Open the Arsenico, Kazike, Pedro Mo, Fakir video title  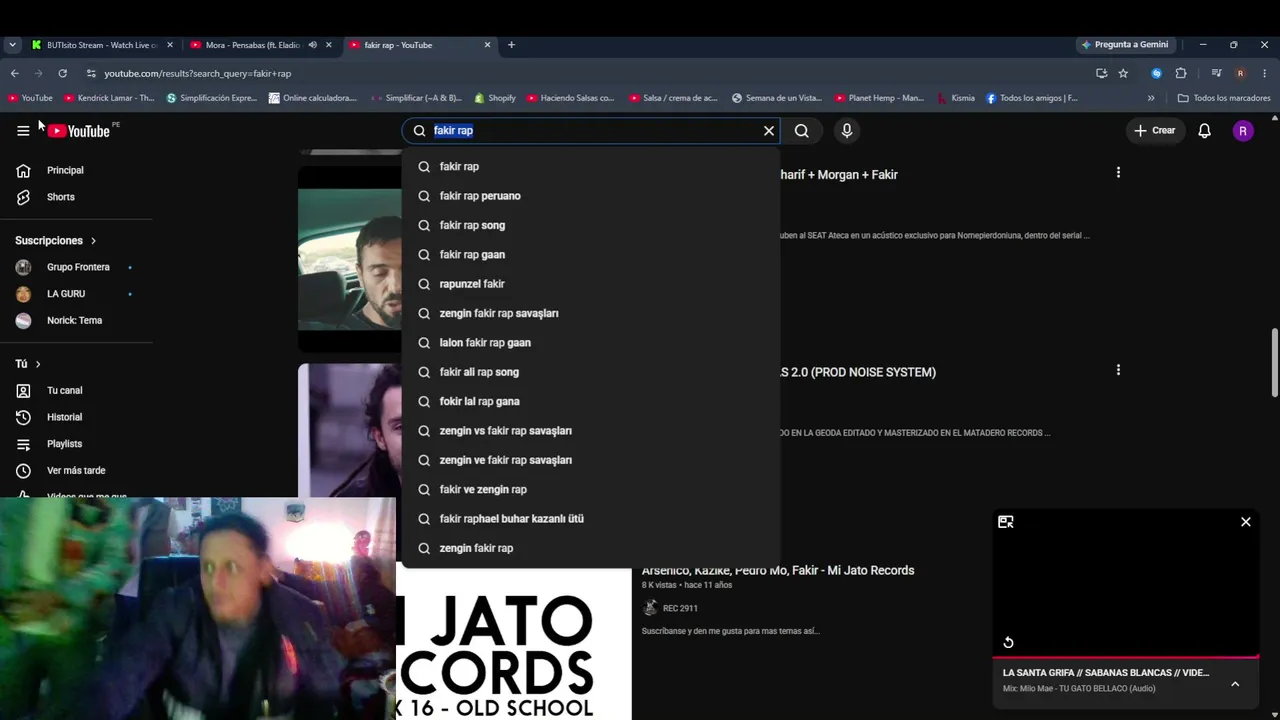click(778, 570)
